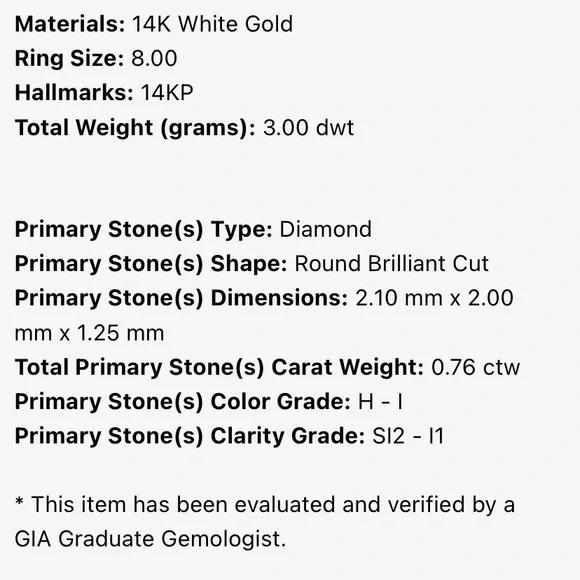Click the ring size value 8.00
Screen dimensions: 580x580
click(x=154, y=58)
